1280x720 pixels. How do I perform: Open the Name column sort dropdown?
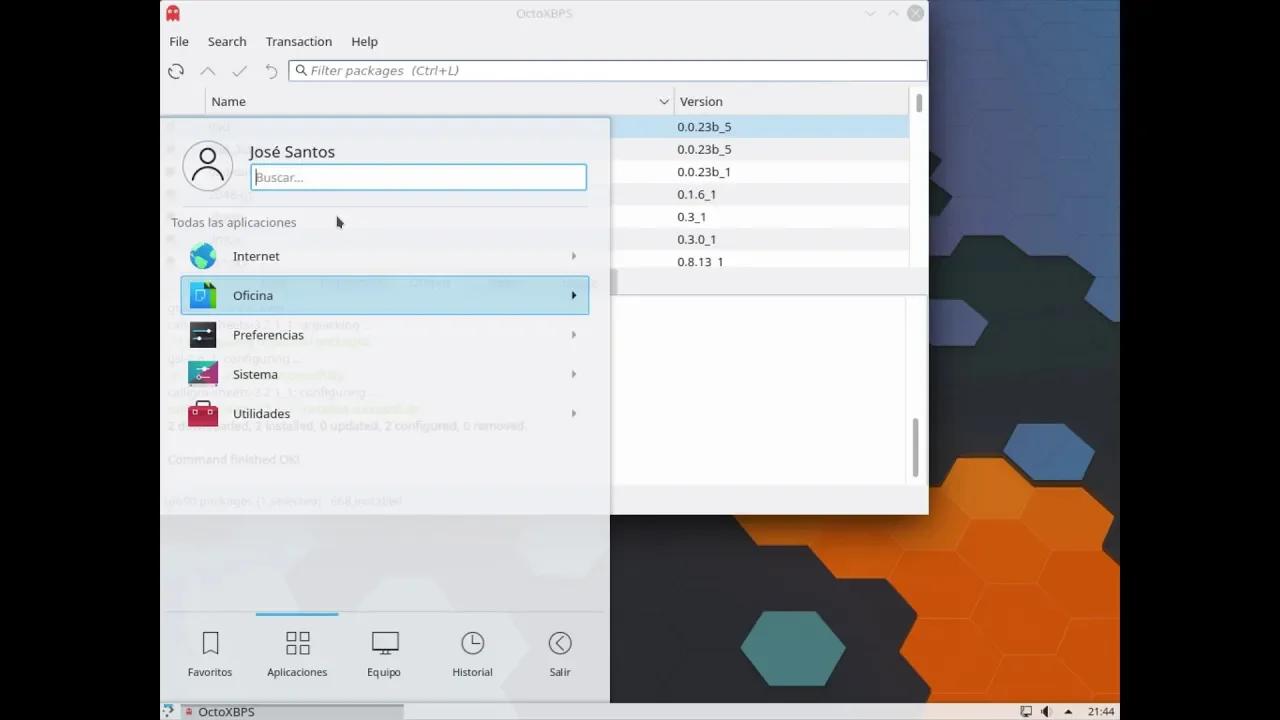coord(663,101)
